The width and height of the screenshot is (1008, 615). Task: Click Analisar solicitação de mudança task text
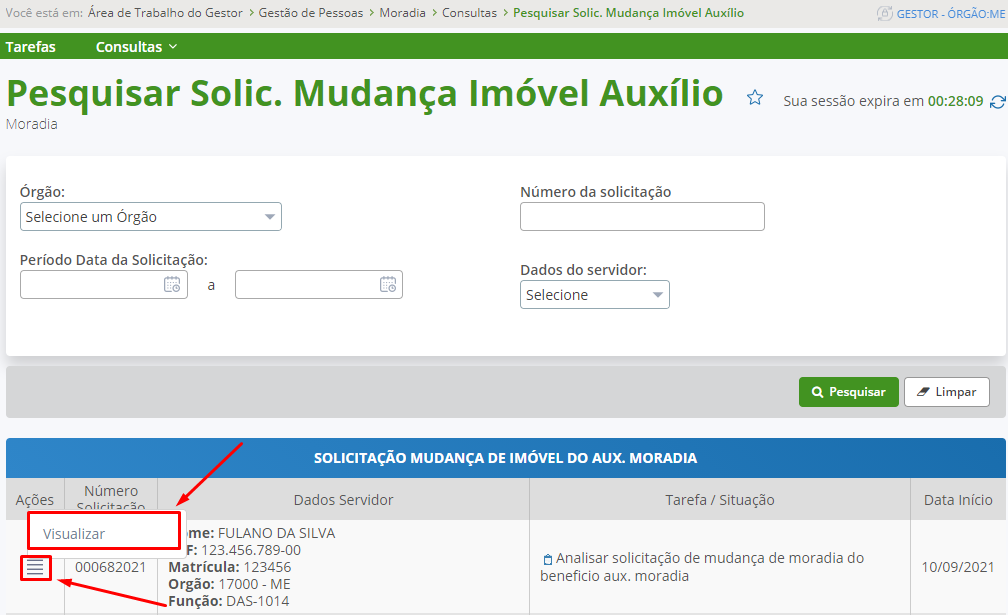(x=702, y=567)
